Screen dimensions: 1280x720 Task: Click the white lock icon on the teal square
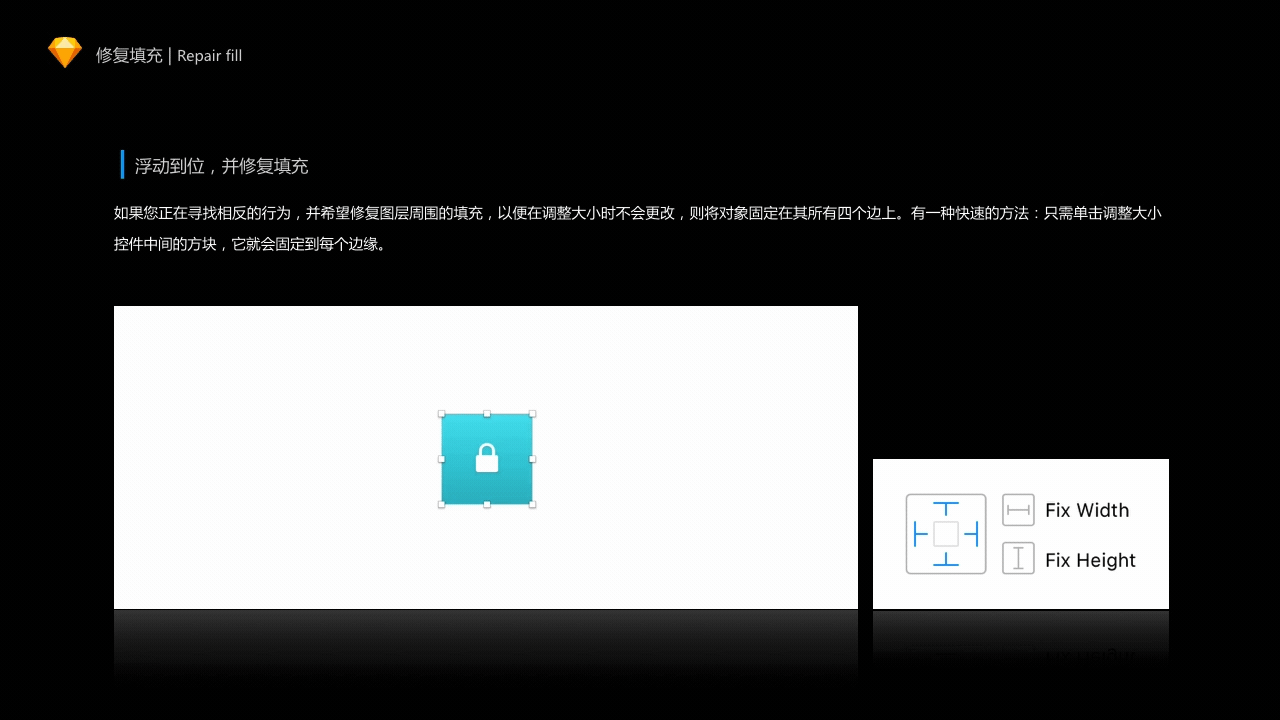(x=487, y=459)
